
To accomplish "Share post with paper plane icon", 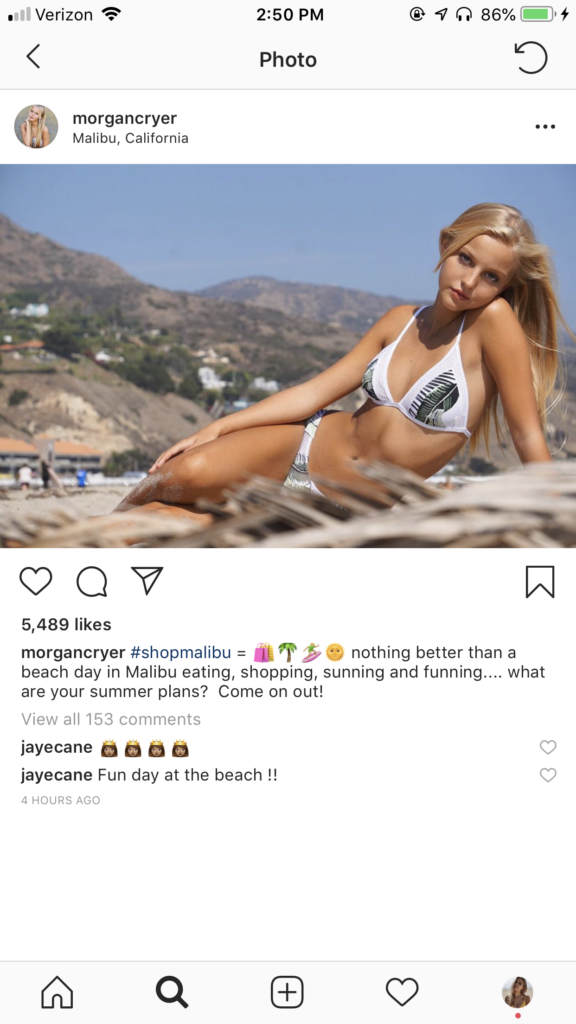I will [x=147, y=580].
